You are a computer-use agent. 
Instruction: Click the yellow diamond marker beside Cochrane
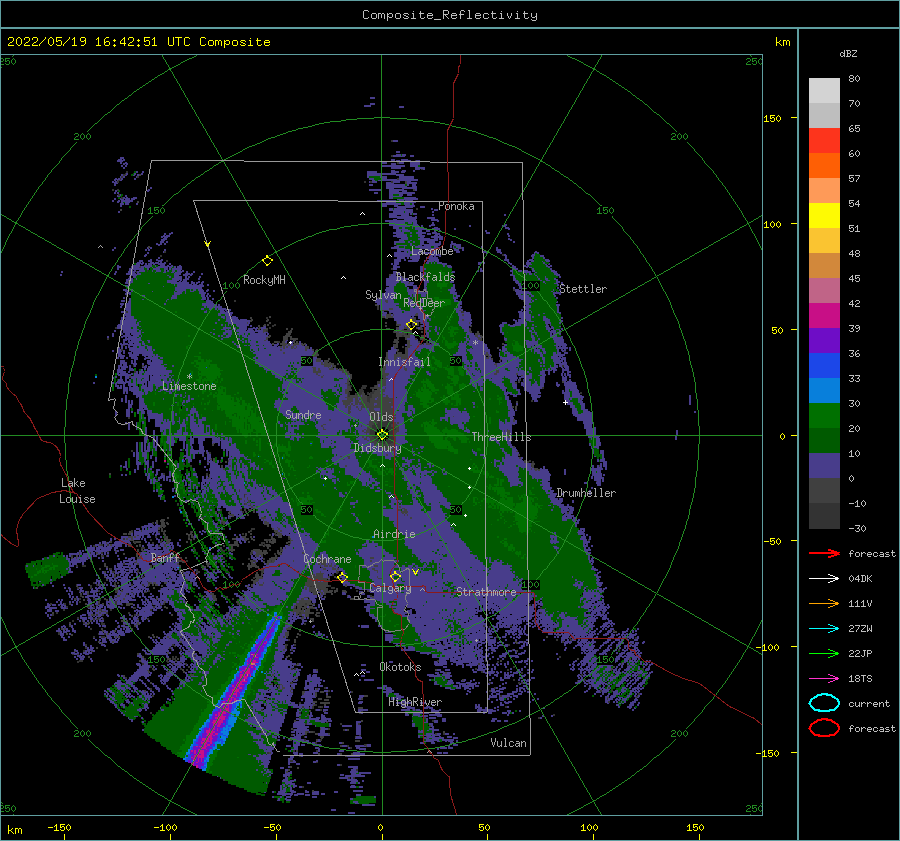coord(343,577)
